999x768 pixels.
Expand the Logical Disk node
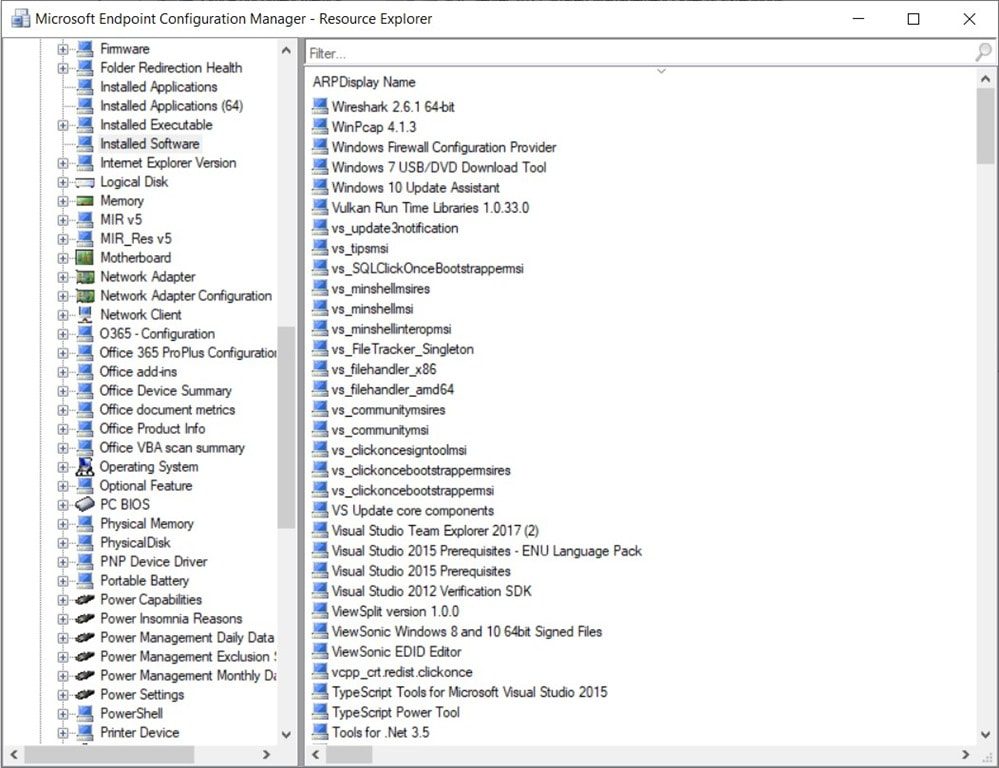(63, 182)
